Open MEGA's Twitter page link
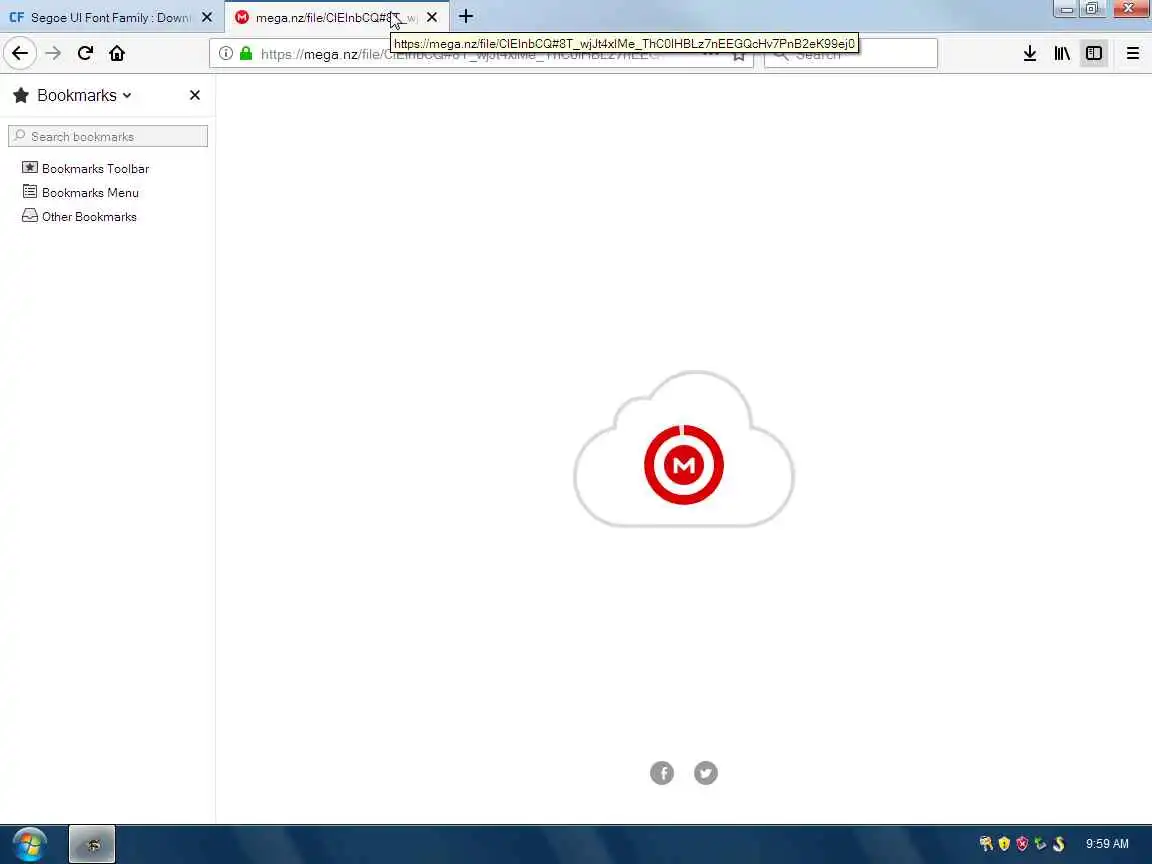 [706, 773]
